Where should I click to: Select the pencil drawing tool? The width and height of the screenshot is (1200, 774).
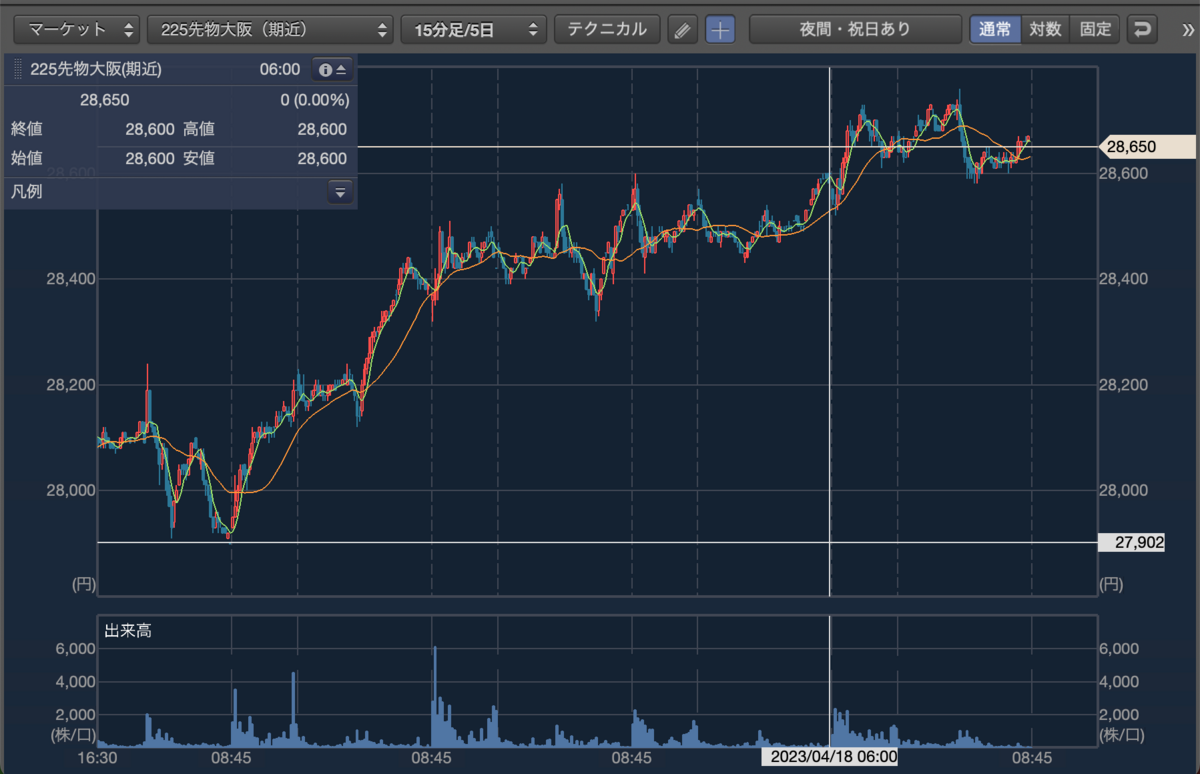[683, 29]
